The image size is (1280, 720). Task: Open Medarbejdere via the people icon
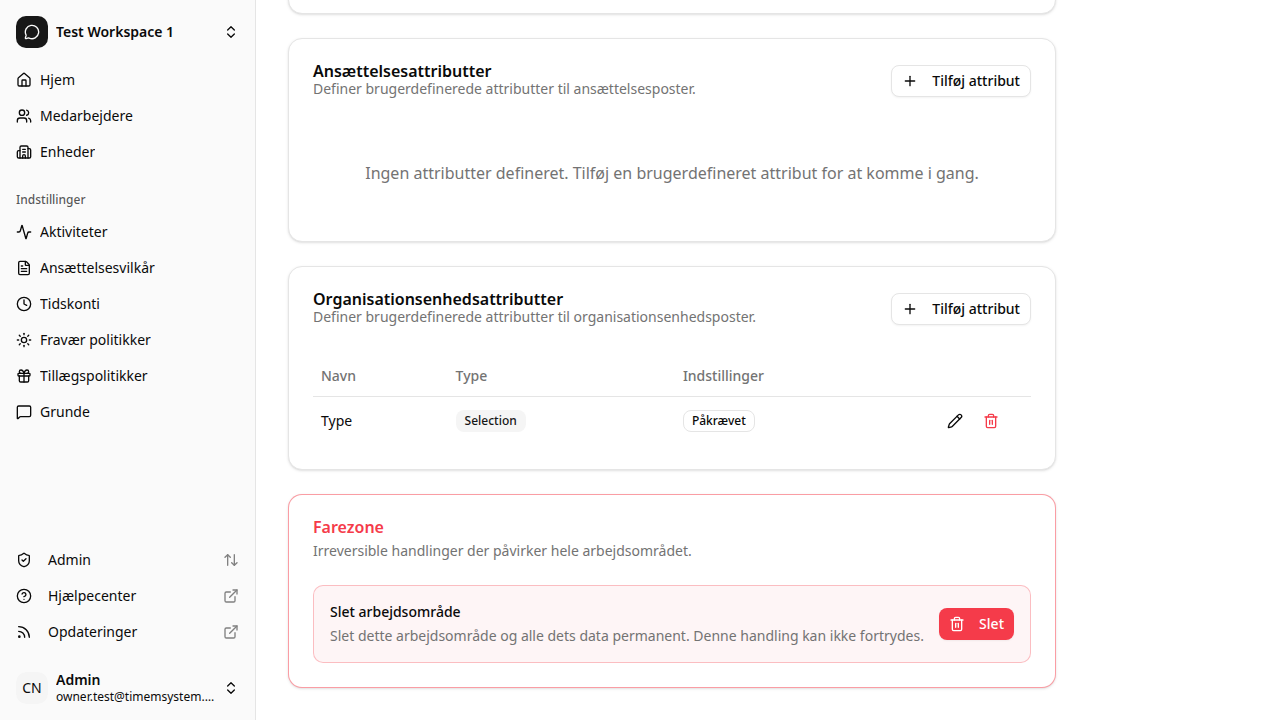point(24,115)
